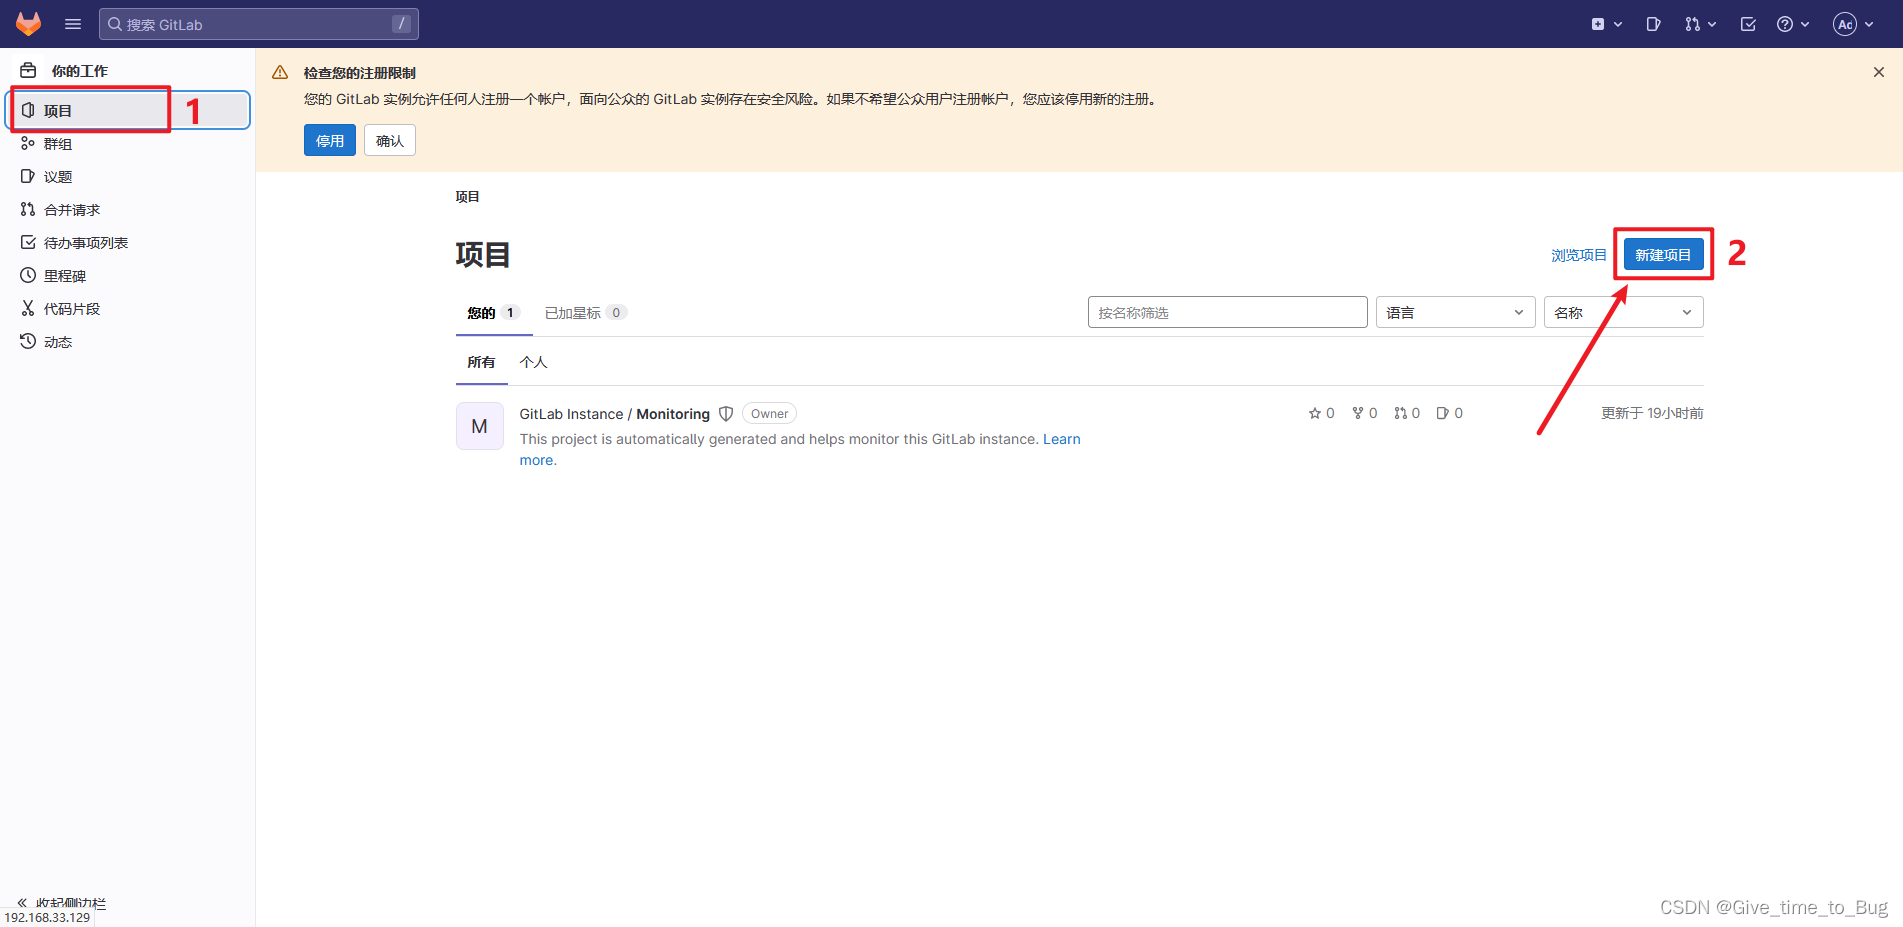Click the 里程碑 clock icon

(28, 275)
